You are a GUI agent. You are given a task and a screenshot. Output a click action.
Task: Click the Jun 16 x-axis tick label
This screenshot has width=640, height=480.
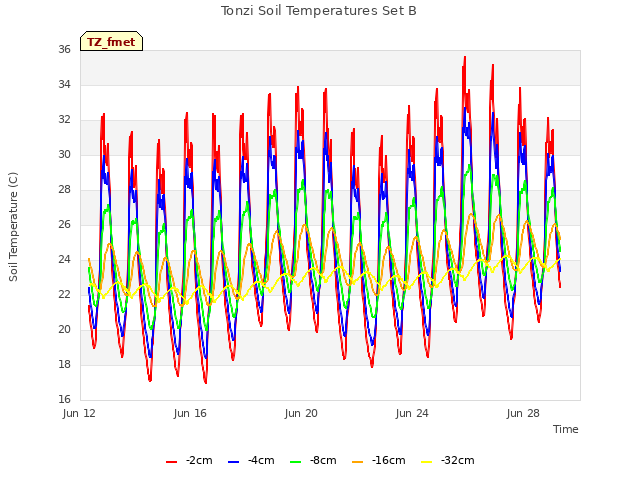190,413
